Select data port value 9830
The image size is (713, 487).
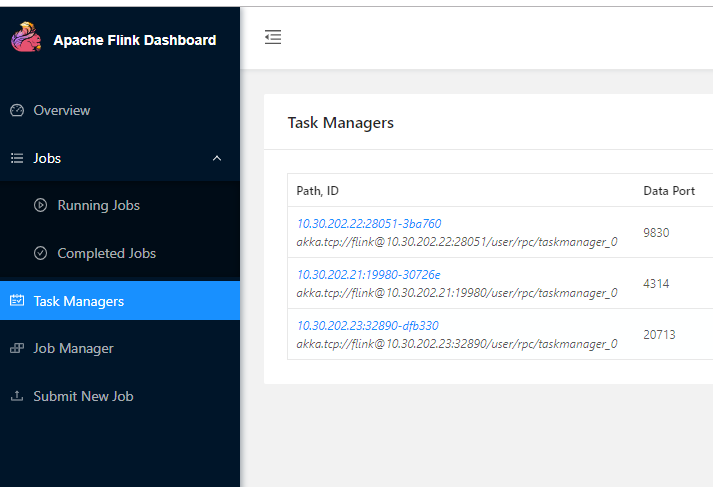[x=656, y=233]
